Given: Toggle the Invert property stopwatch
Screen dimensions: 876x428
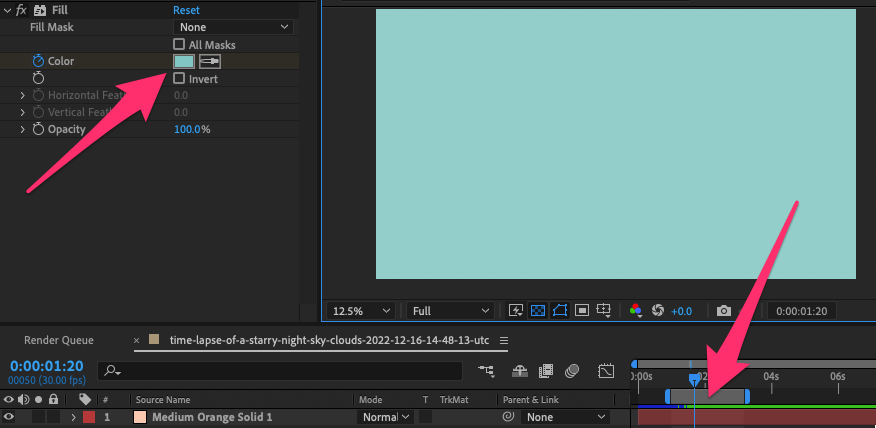Looking at the screenshot, I should (x=38, y=79).
